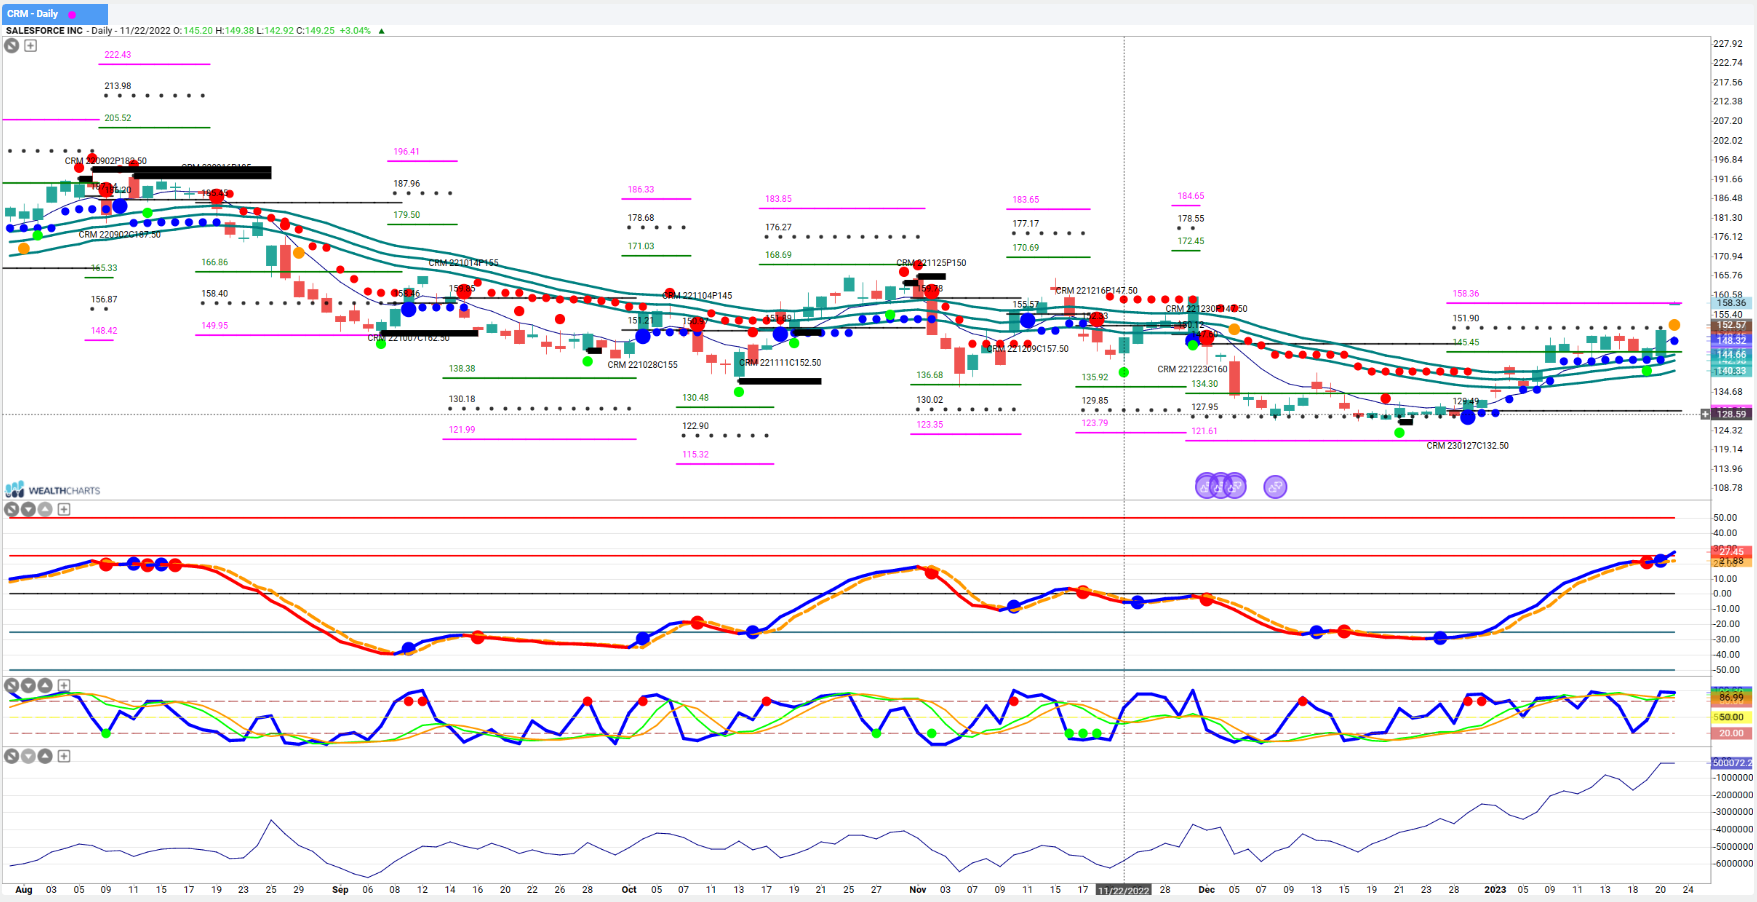Click the CRM 230127C132.50 option label
Viewport: 1757px width, 902px height.
(x=1467, y=446)
